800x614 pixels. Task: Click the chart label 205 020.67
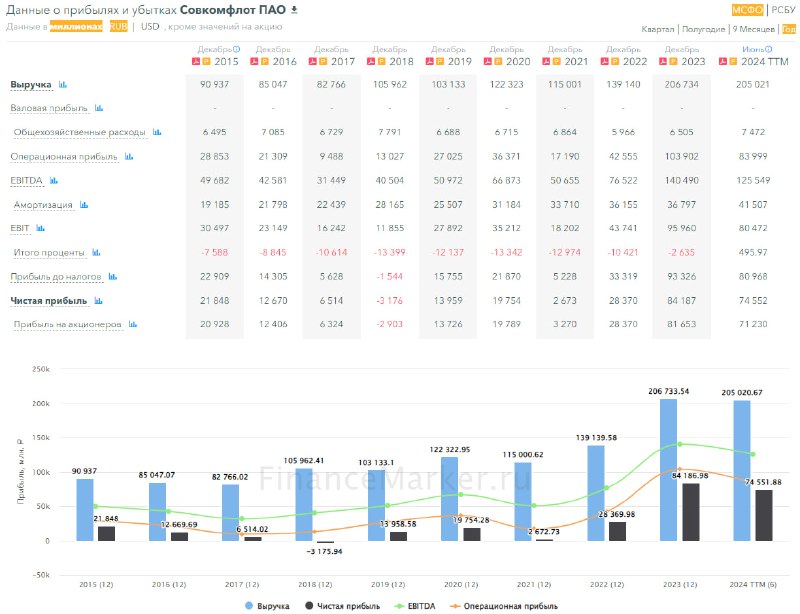[x=742, y=392]
